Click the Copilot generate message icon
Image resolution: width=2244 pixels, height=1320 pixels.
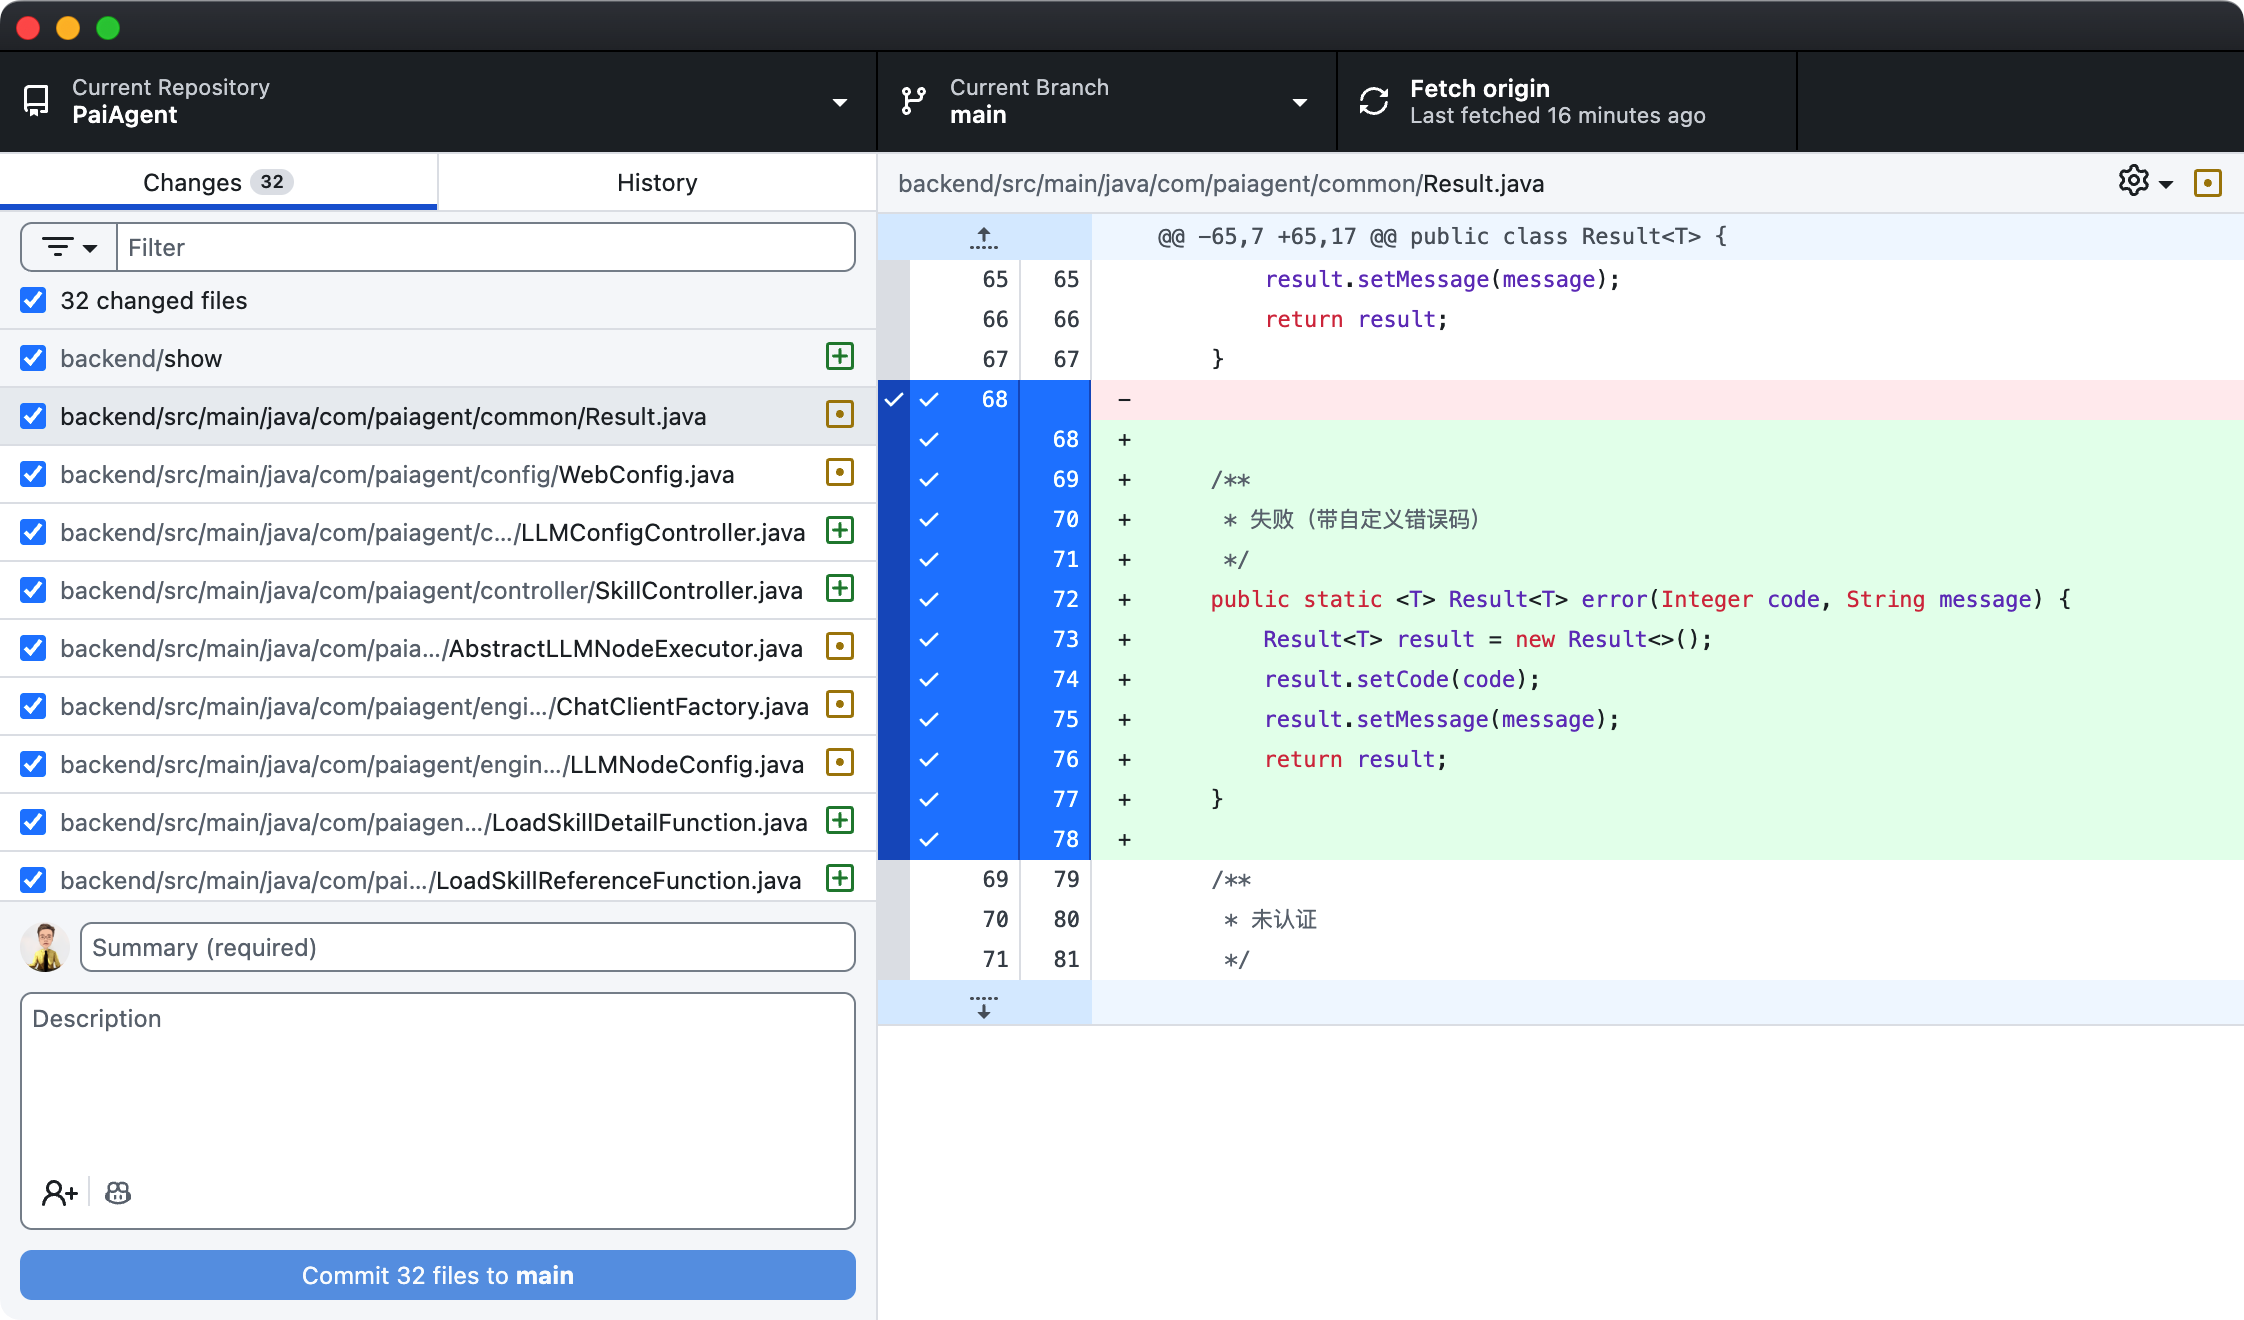(x=118, y=1192)
